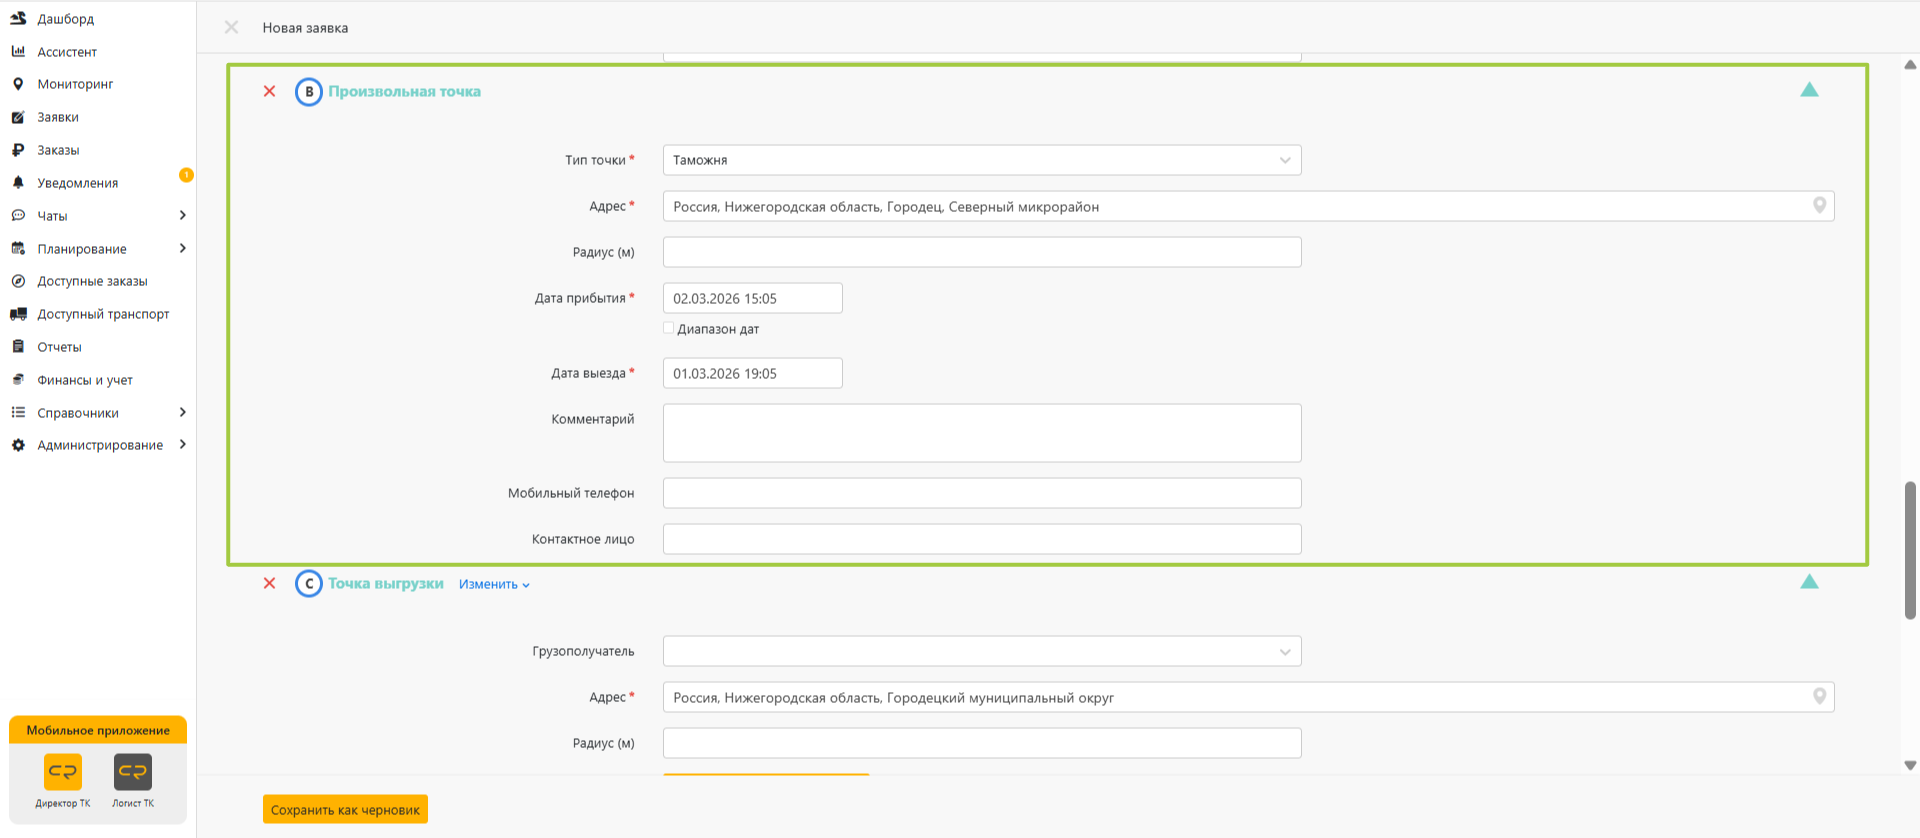Open Финансы и учет menu item

click(85, 380)
